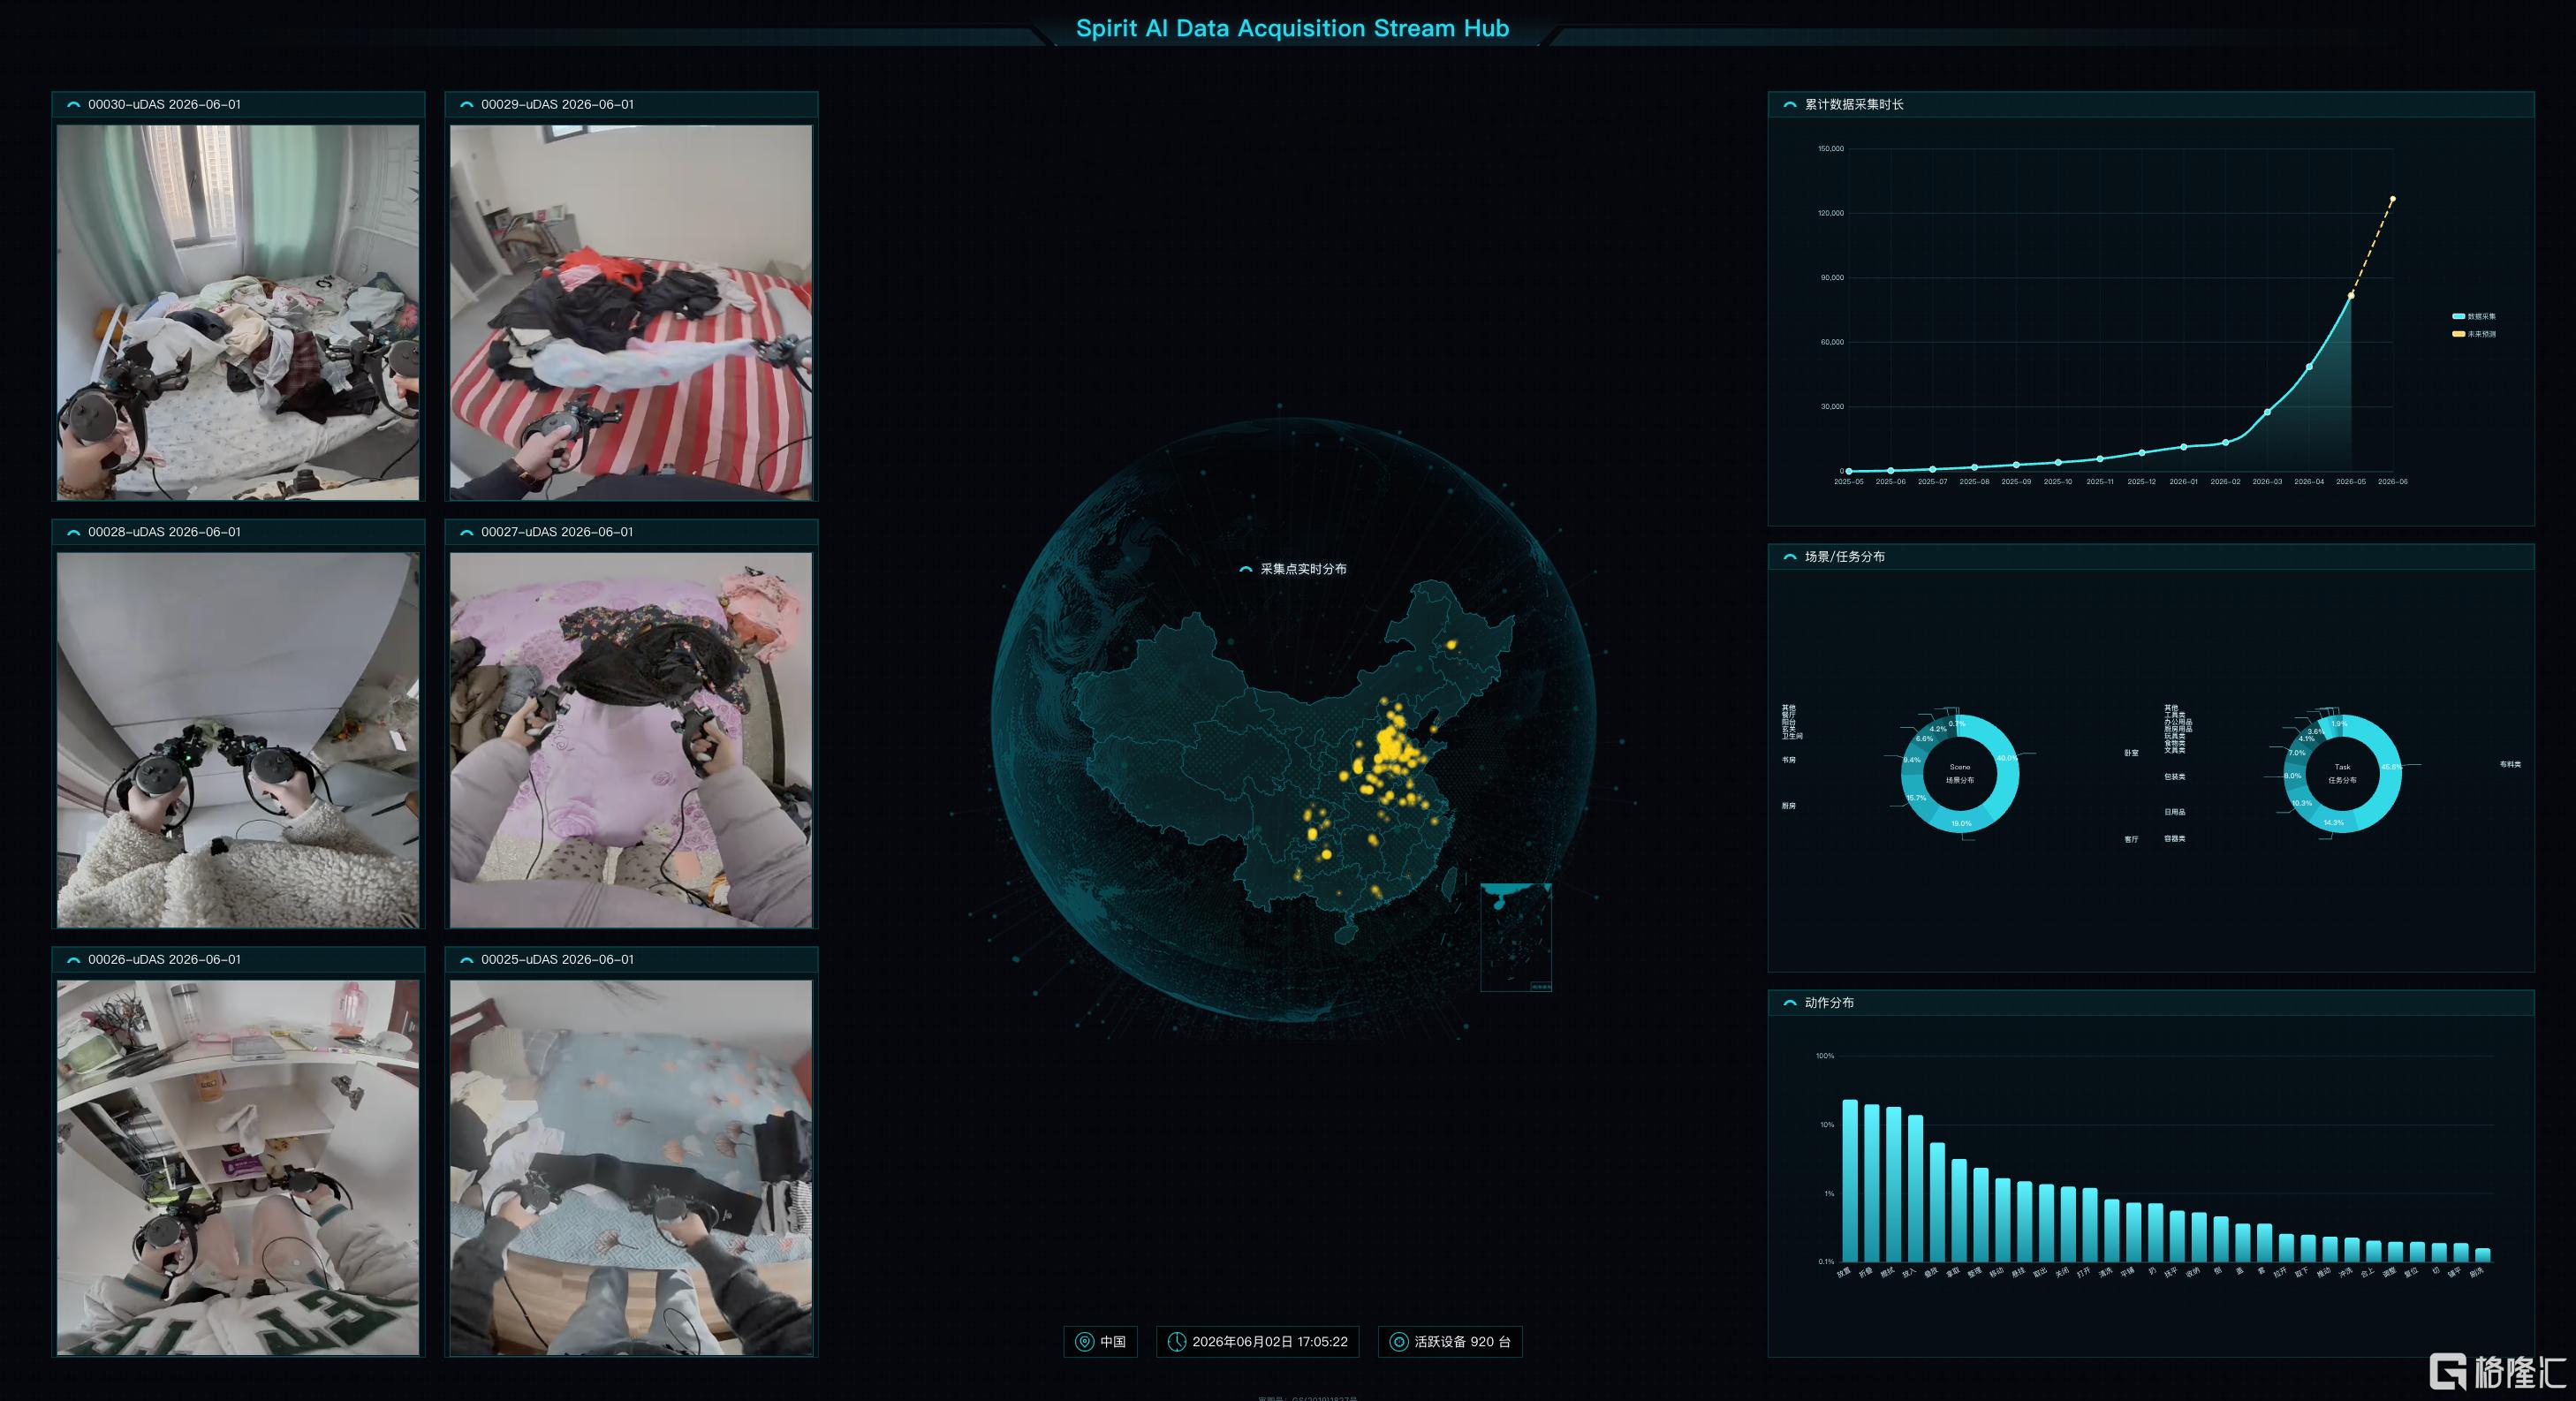
Task: Select the 放置 bar in 动作分布 chart
Action: (x=1850, y=1180)
